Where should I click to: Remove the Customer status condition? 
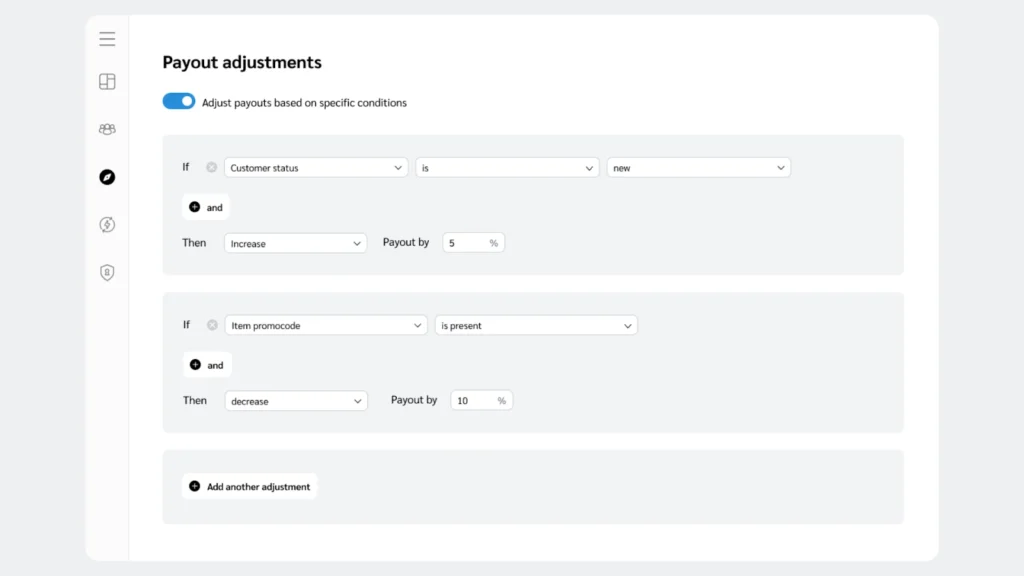point(211,167)
